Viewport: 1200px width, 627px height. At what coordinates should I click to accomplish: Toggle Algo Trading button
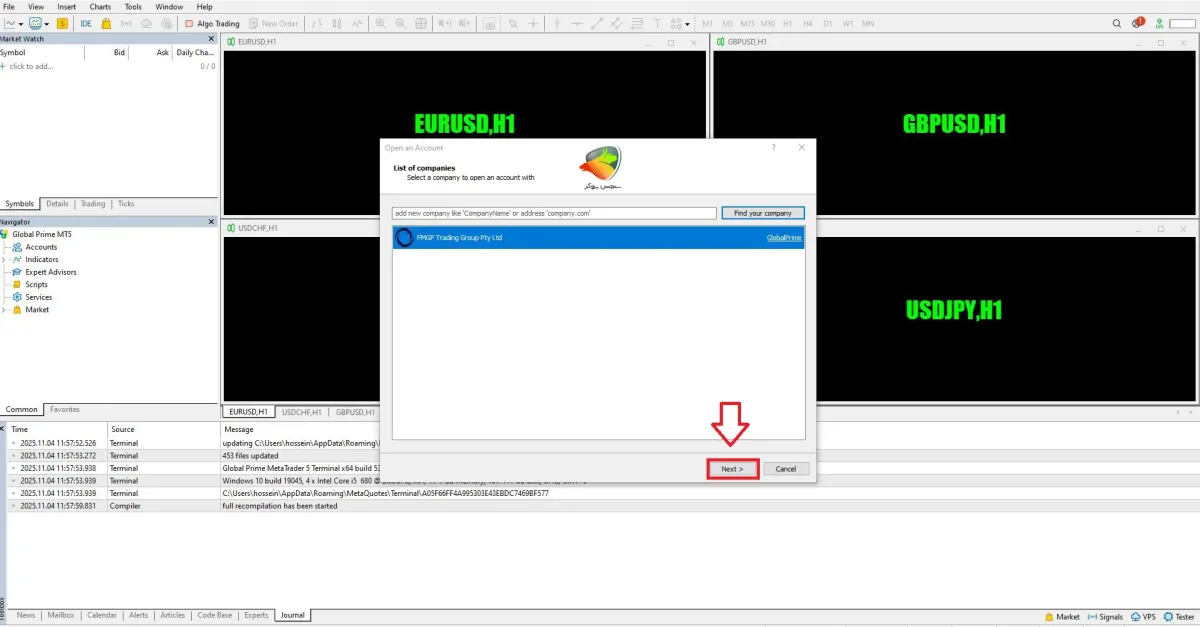[212, 23]
